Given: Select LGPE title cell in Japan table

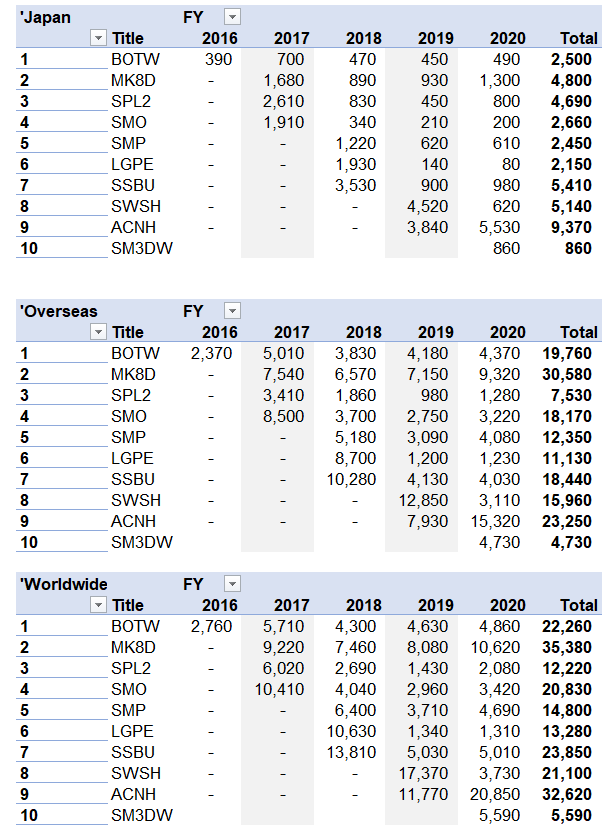Looking at the screenshot, I should click(x=132, y=164).
